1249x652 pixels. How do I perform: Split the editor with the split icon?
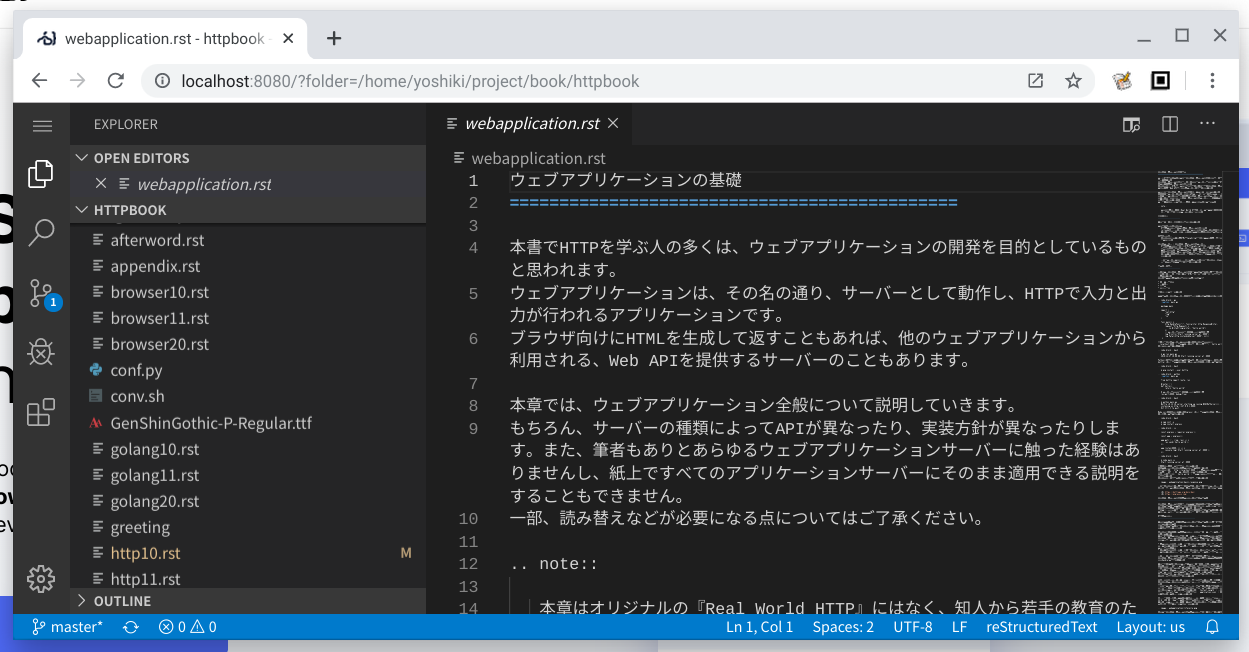pyautogui.click(x=1169, y=124)
